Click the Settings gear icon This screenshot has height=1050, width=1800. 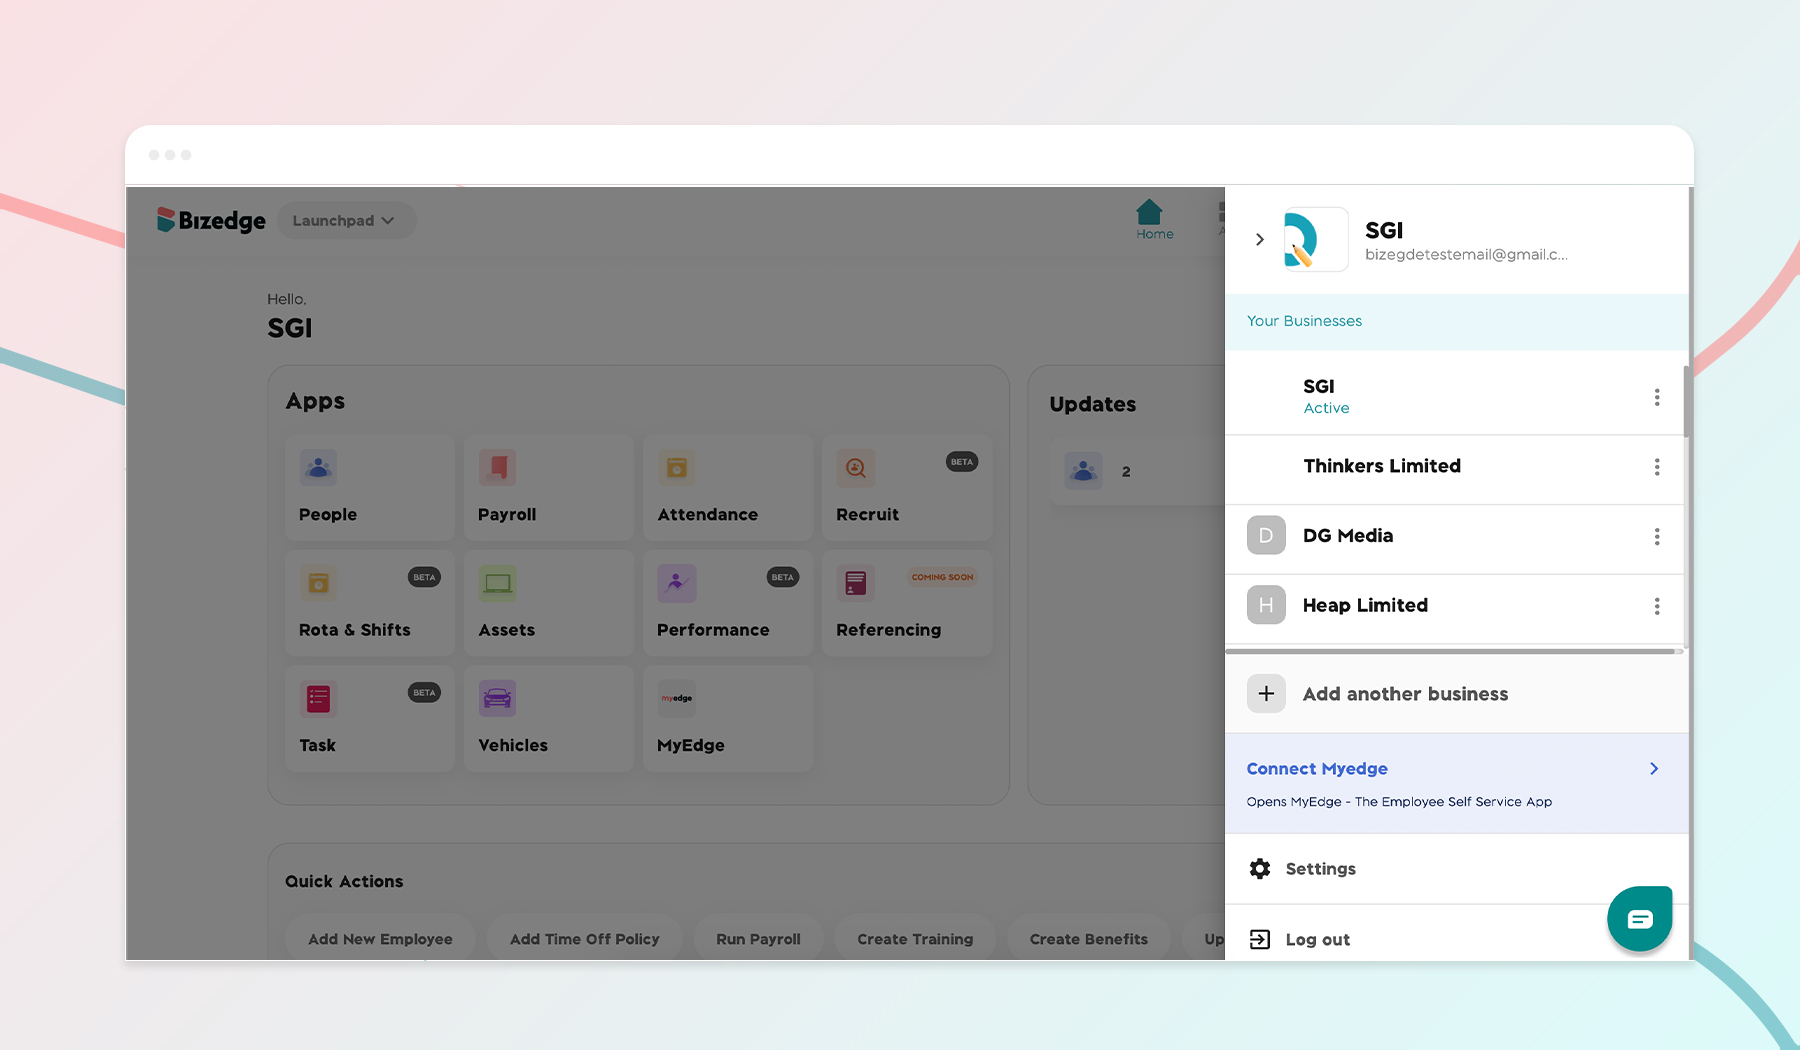point(1260,869)
